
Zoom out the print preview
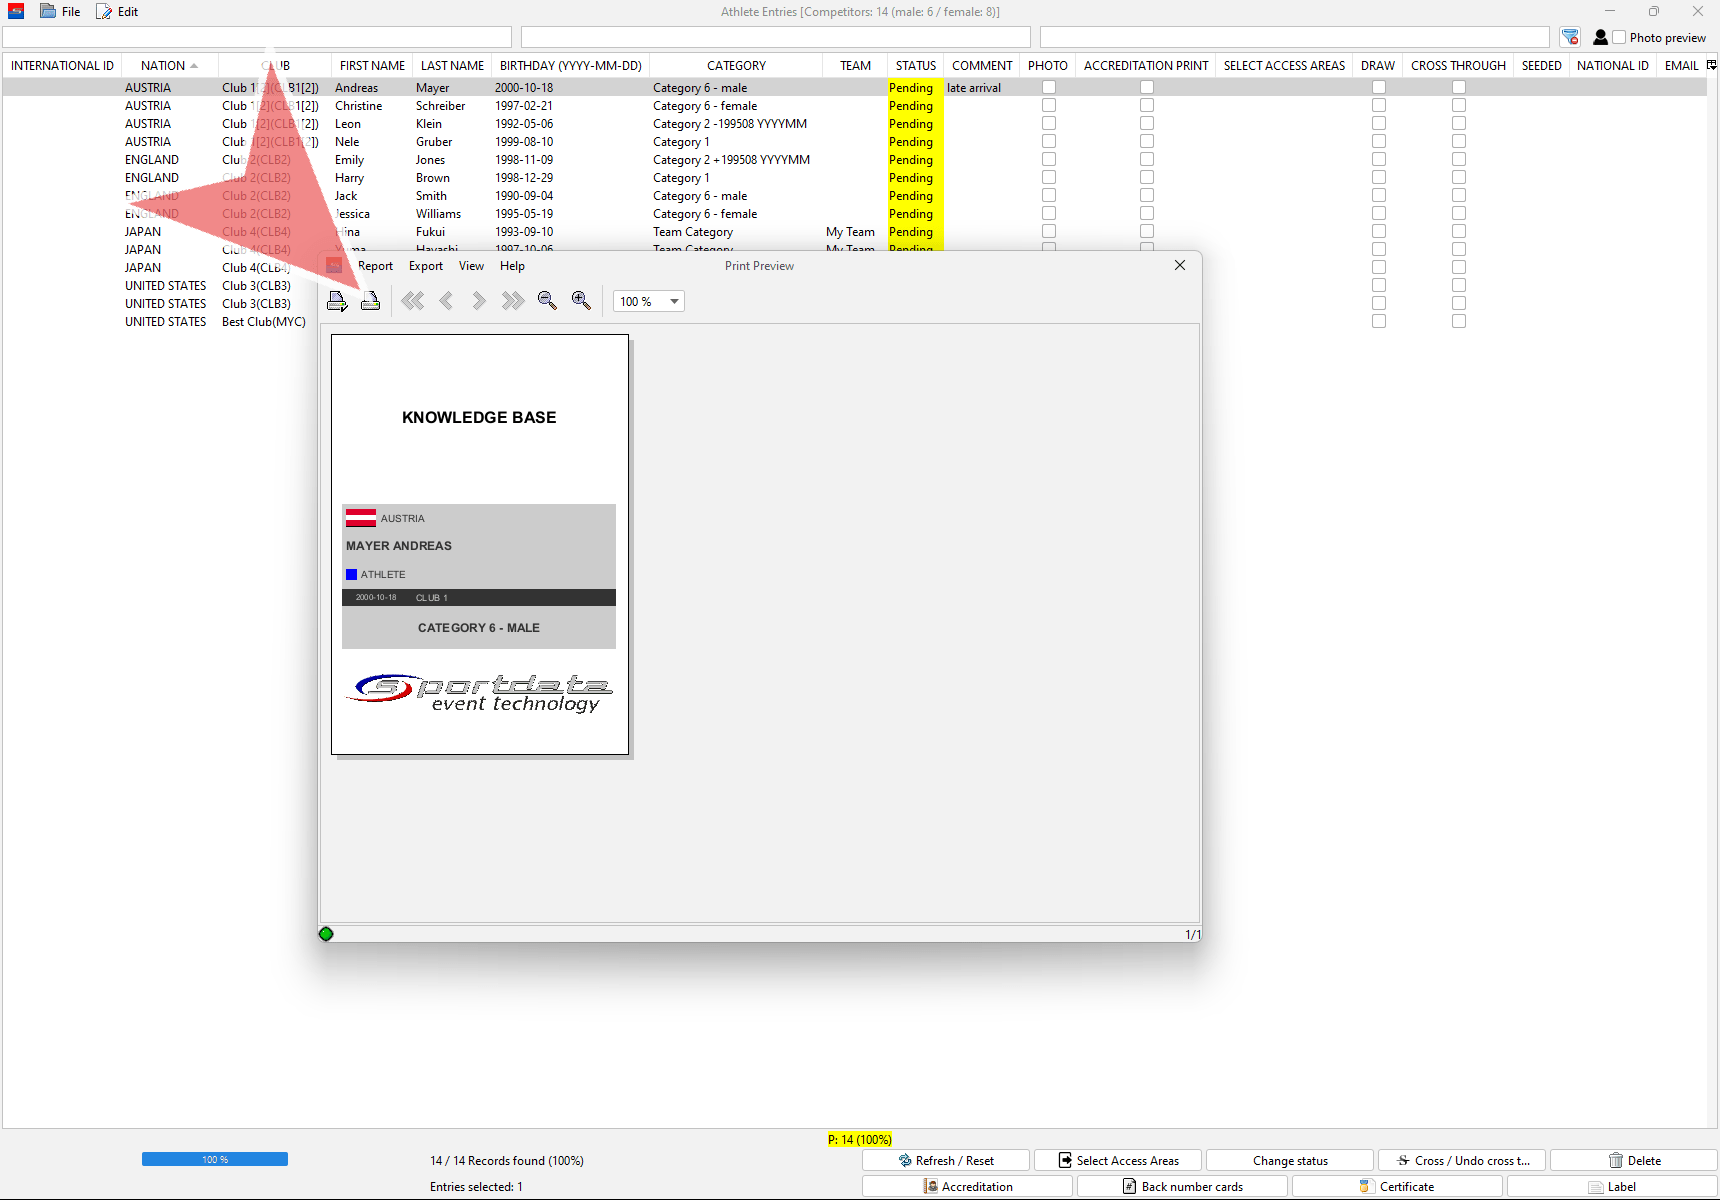coord(547,301)
